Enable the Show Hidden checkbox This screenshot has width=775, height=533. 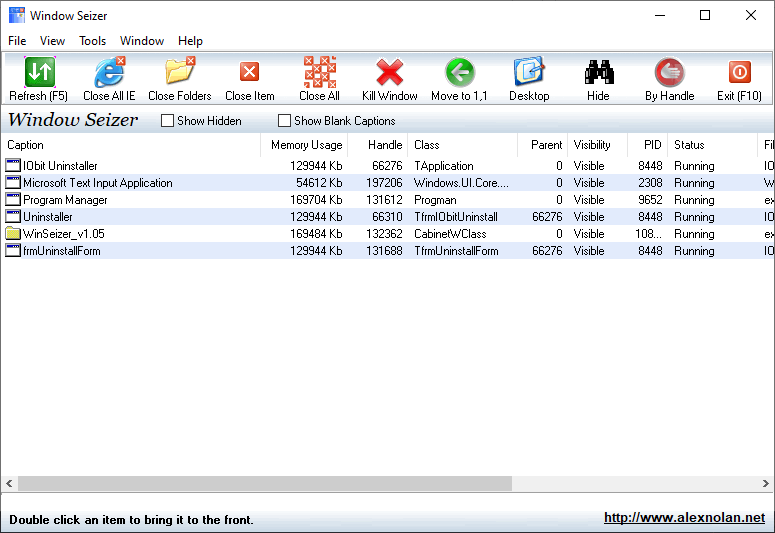[x=168, y=121]
